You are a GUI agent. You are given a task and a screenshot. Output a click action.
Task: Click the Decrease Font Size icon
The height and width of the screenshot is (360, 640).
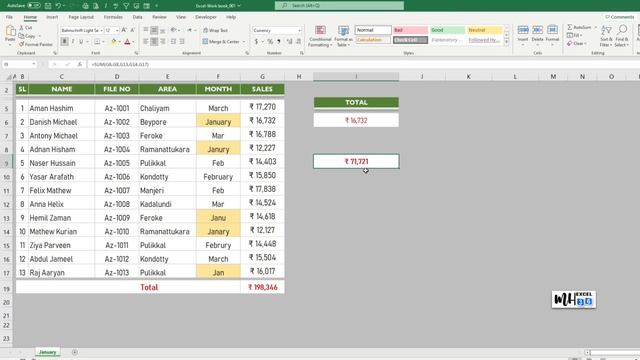132,30
